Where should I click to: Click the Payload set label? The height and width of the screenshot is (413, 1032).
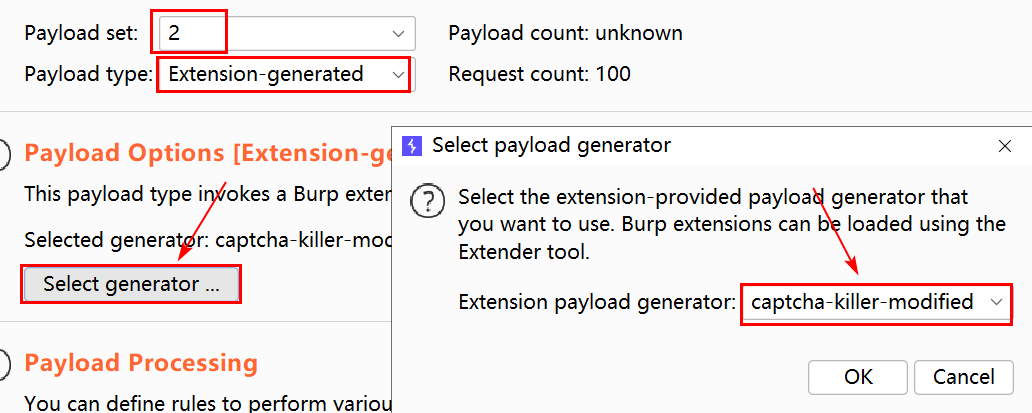pos(81,33)
